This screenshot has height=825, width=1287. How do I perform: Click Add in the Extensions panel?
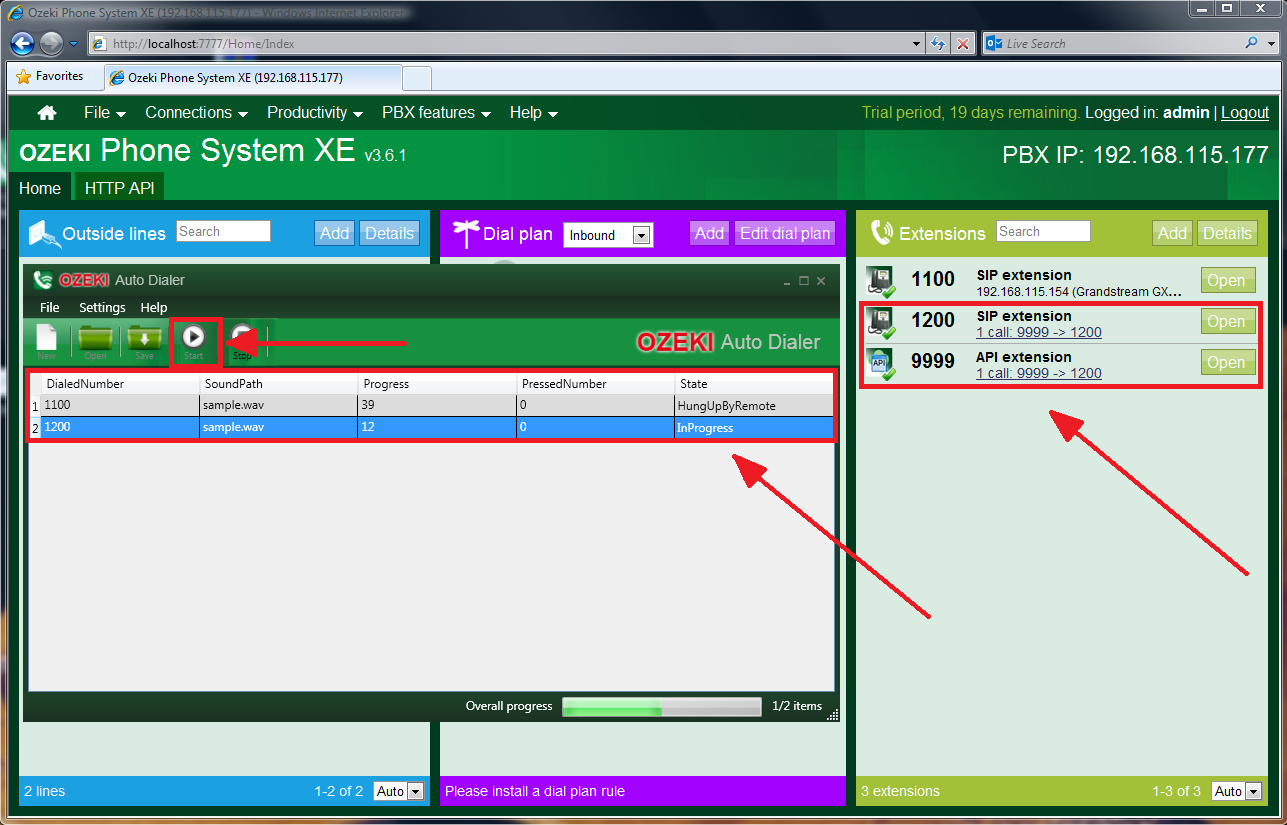(1173, 233)
